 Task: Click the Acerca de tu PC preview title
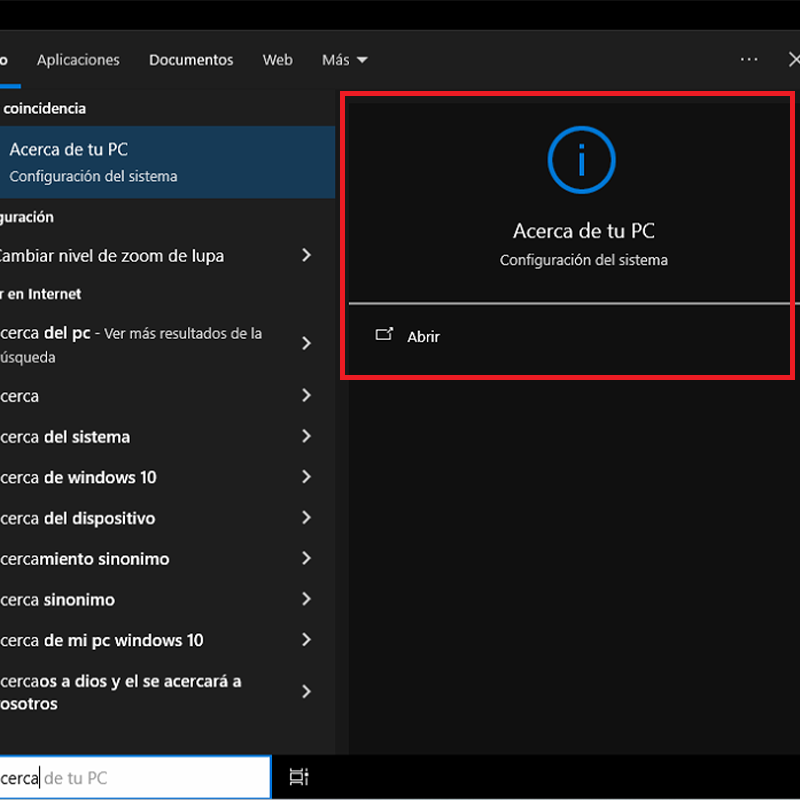click(x=584, y=231)
